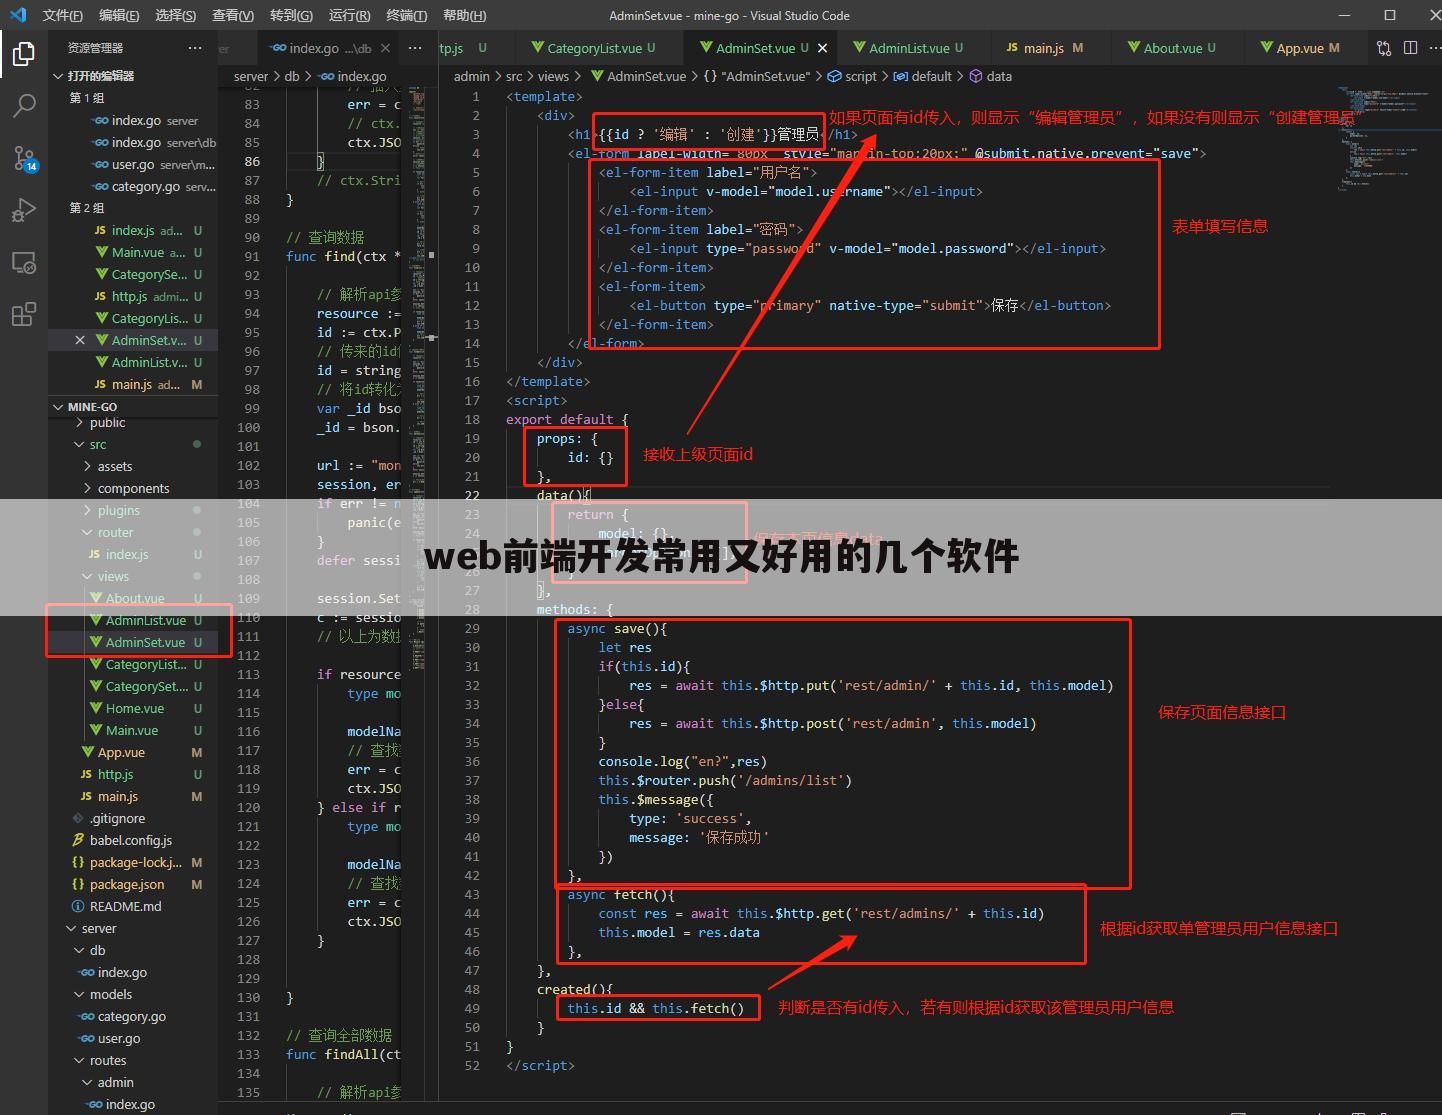Viewport: 1442px width, 1115px height.
Task: Click line number 22 in AdminSet.vue editor
Action: (472, 495)
